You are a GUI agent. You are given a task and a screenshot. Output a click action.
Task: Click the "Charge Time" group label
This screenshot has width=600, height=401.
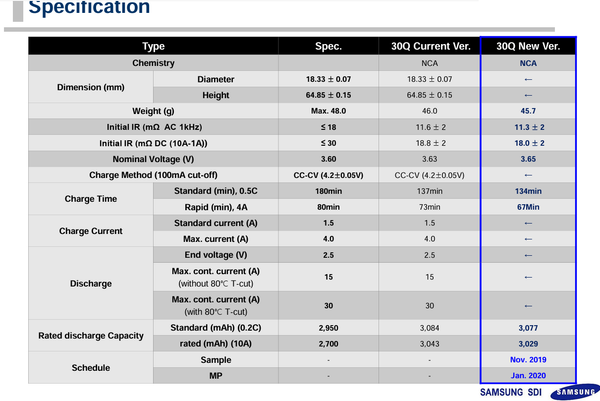pos(91,199)
